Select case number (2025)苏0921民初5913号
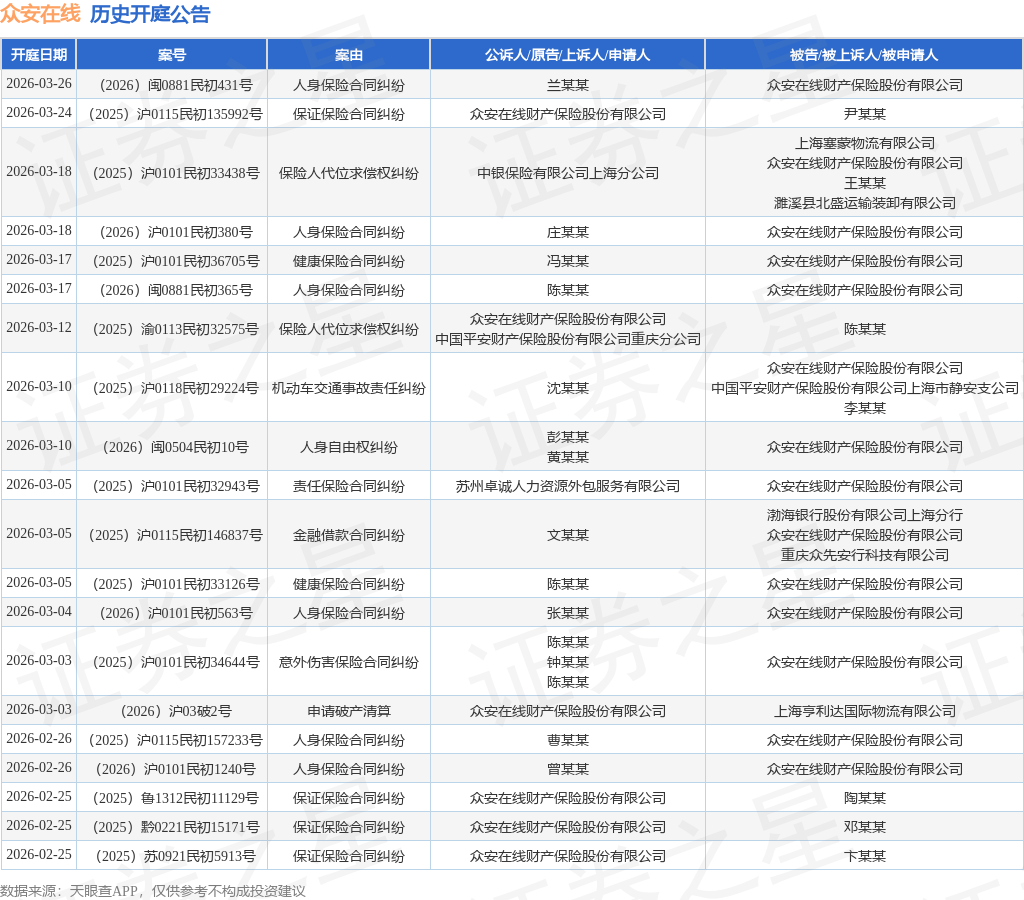Screen dimensions: 1024x900 point(176,856)
